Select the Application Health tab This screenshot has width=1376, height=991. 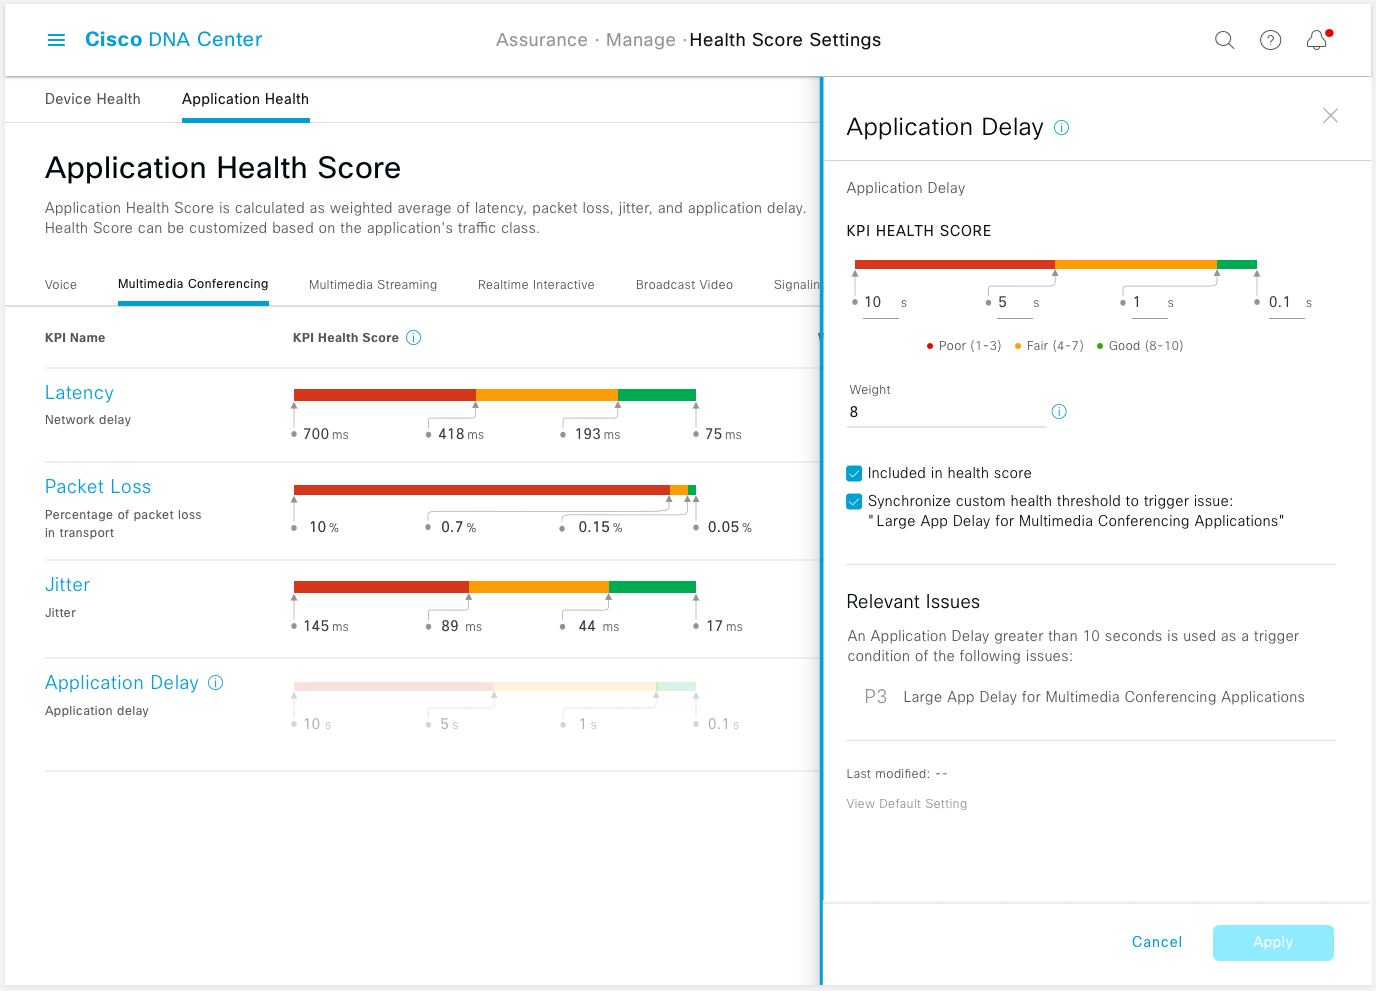(x=245, y=99)
